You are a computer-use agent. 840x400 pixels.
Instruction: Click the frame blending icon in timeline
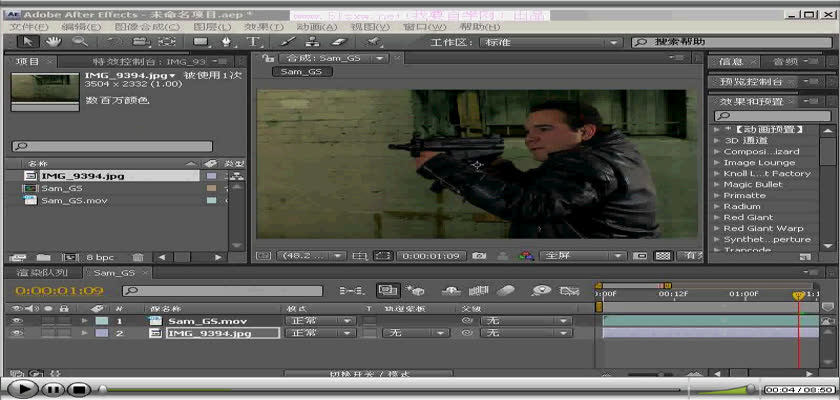click(477, 291)
